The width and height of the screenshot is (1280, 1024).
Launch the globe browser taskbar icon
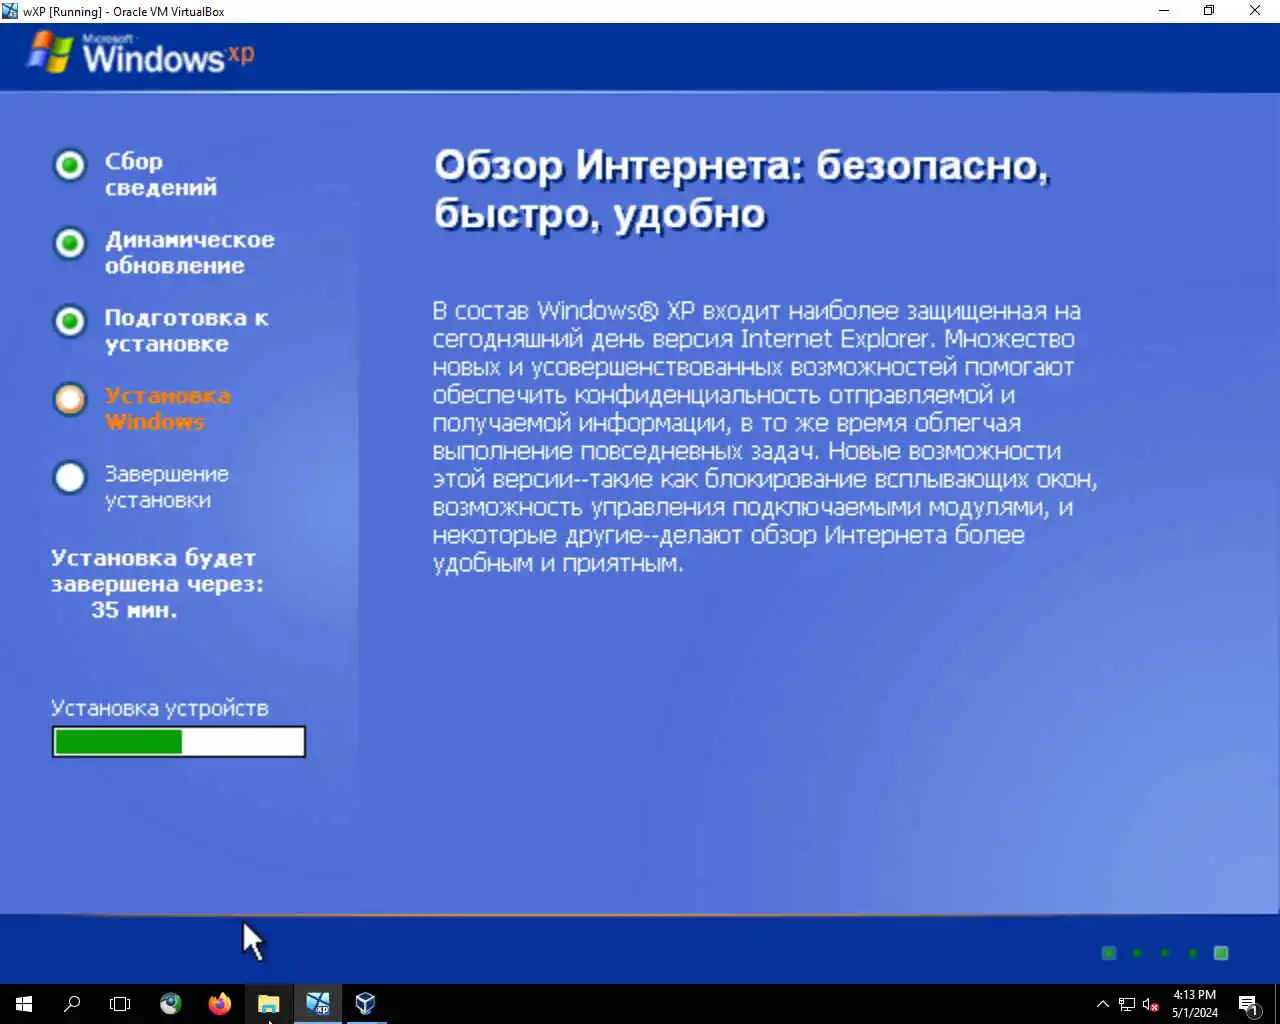coord(171,1004)
